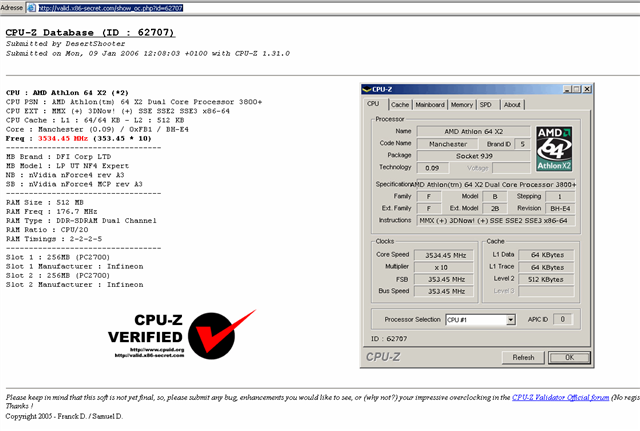Click the Submitted by DesertShooter line
Screen dimensions: 640x431
click(66, 44)
